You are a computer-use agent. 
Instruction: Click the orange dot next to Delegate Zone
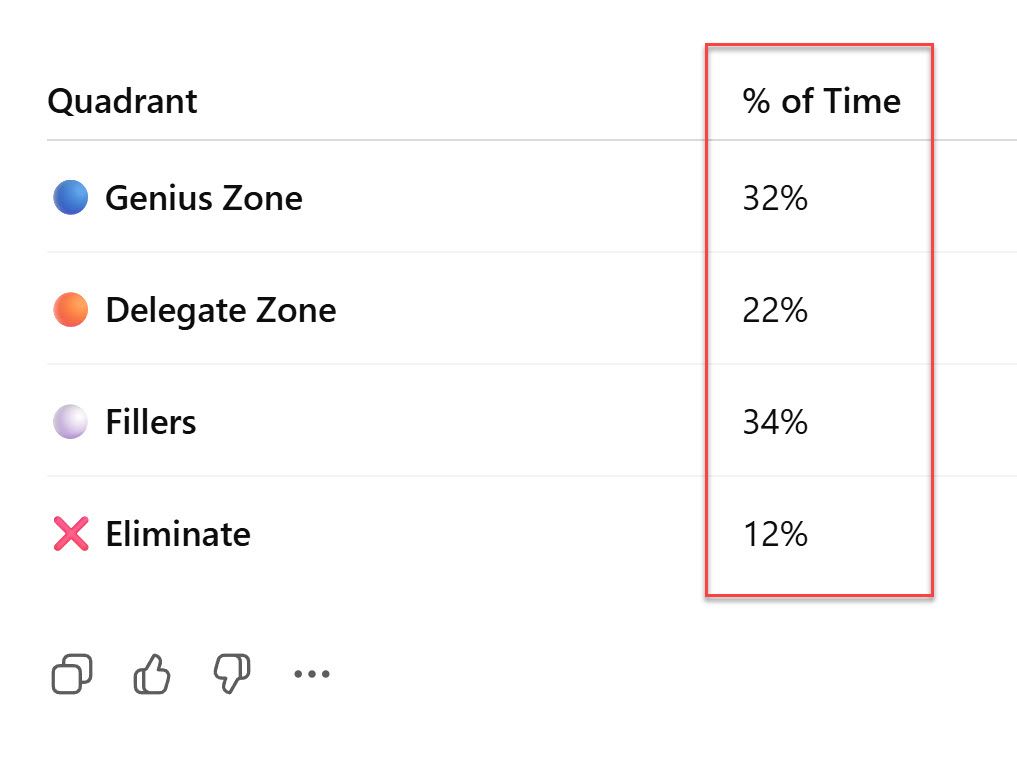tap(68, 310)
